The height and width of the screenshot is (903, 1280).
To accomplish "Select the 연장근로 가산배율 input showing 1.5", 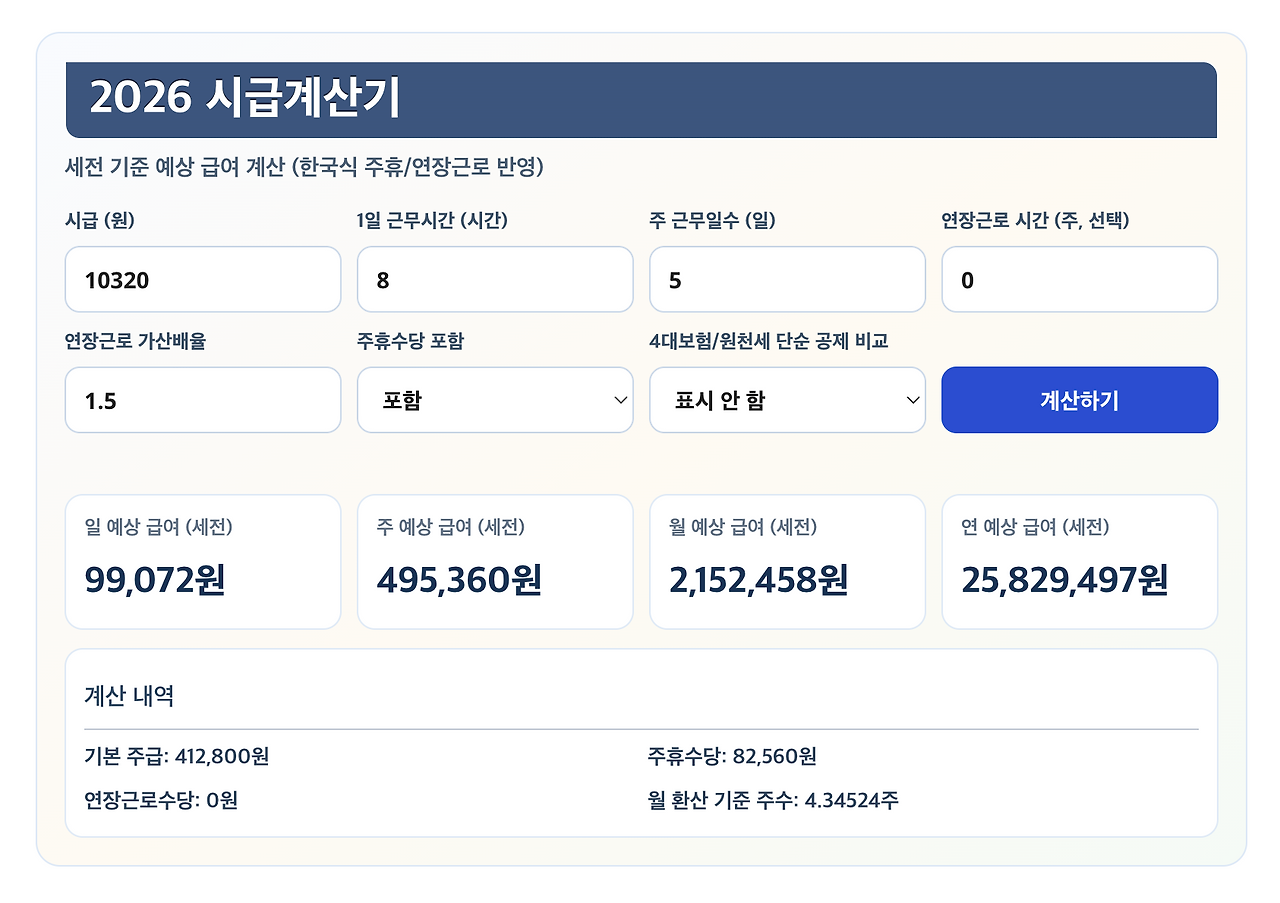I will tap(203, 400).
